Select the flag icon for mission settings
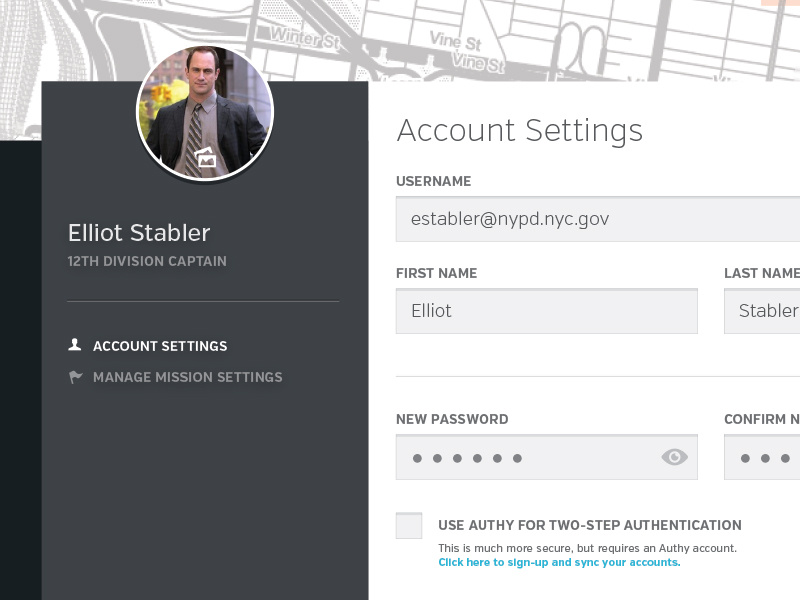Viewport: 800px width, 600px height. (75, 376)
